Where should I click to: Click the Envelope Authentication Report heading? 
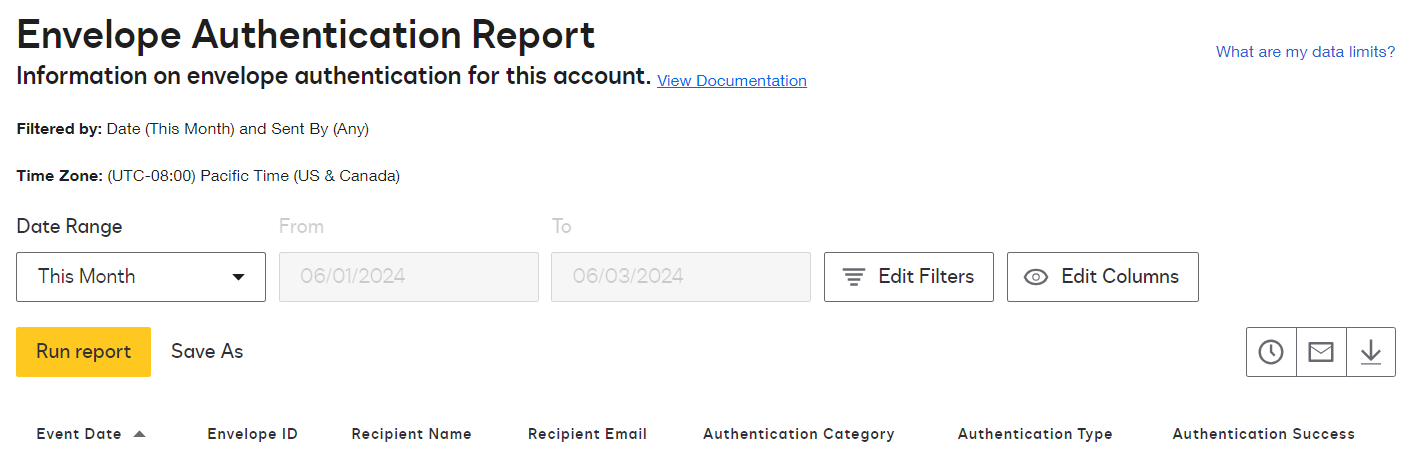click(x=306, y=35)
